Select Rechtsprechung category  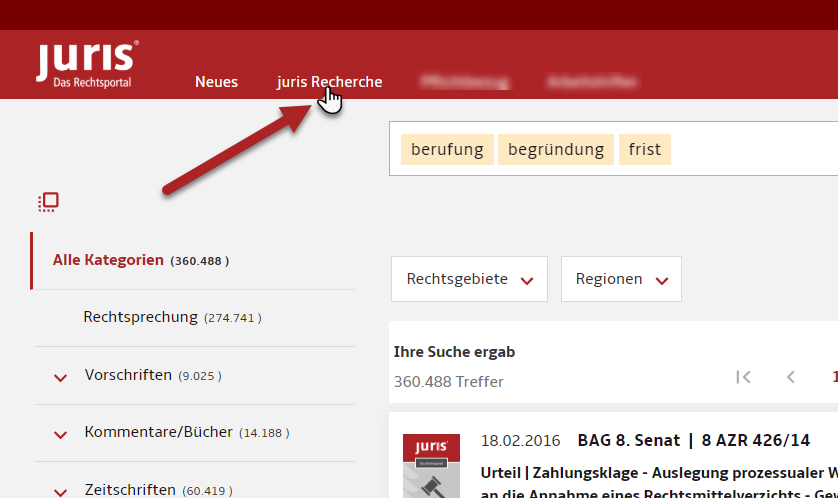point(141,317)
